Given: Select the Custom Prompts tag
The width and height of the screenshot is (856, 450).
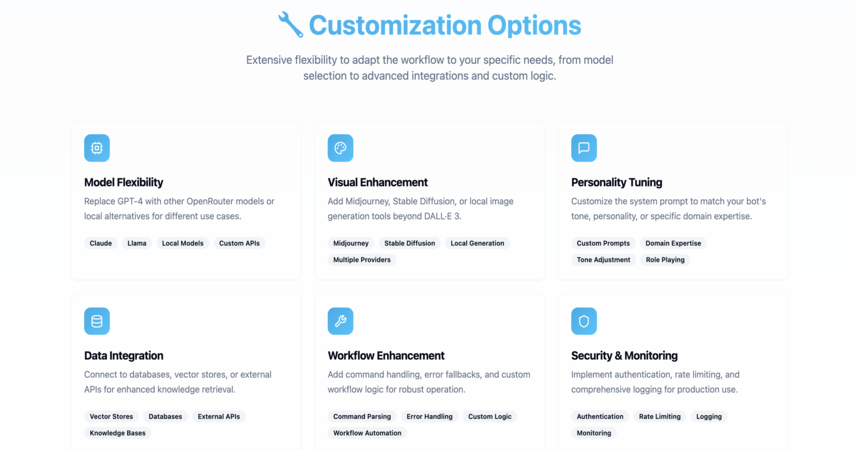Looking at the screenshot, I should point(603,243).
